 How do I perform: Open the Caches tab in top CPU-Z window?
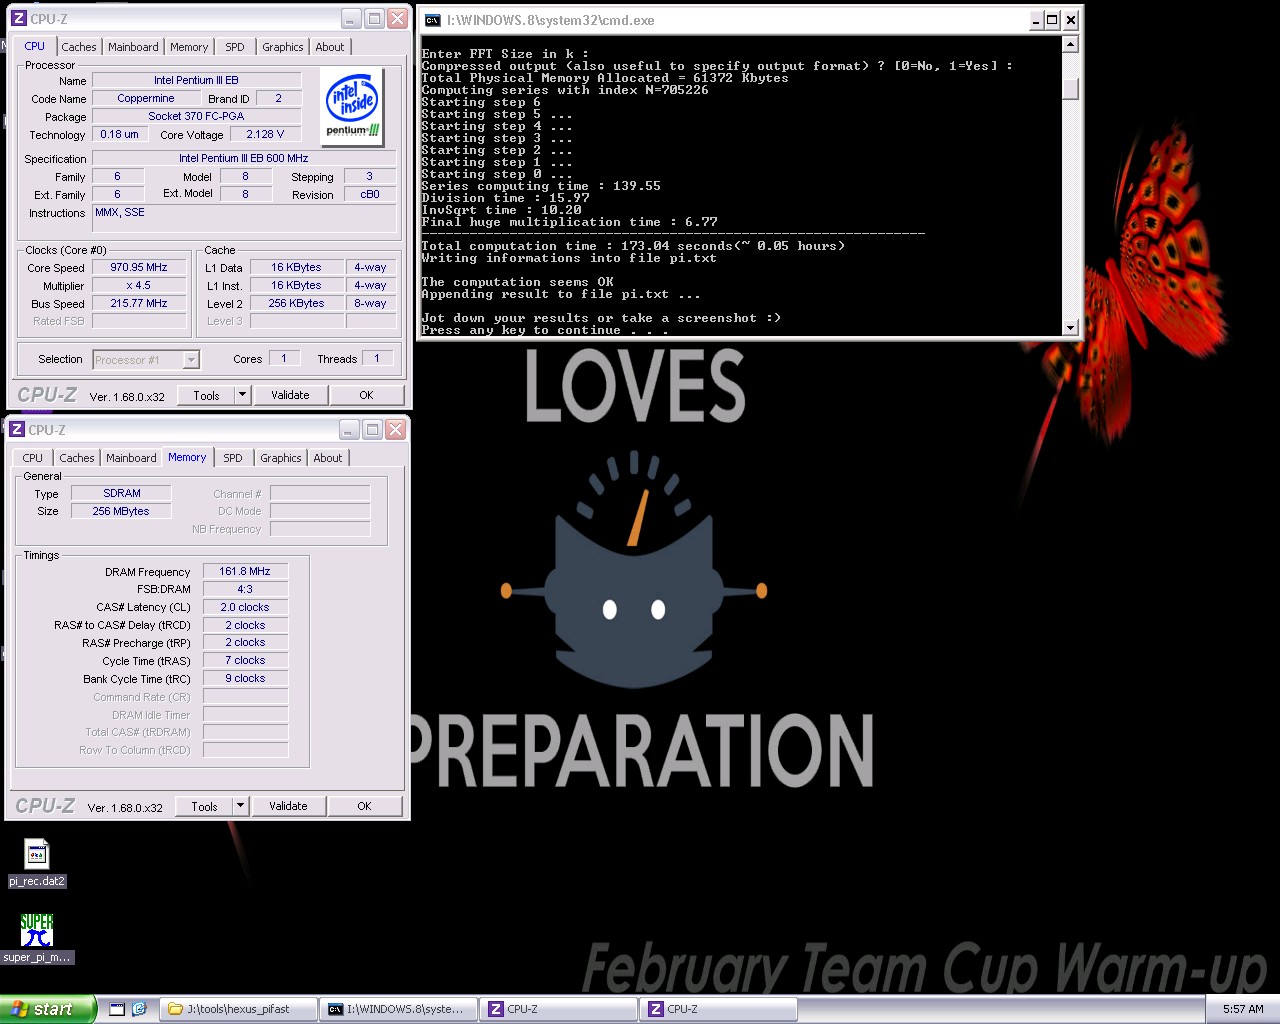click(x=79, y=47)
